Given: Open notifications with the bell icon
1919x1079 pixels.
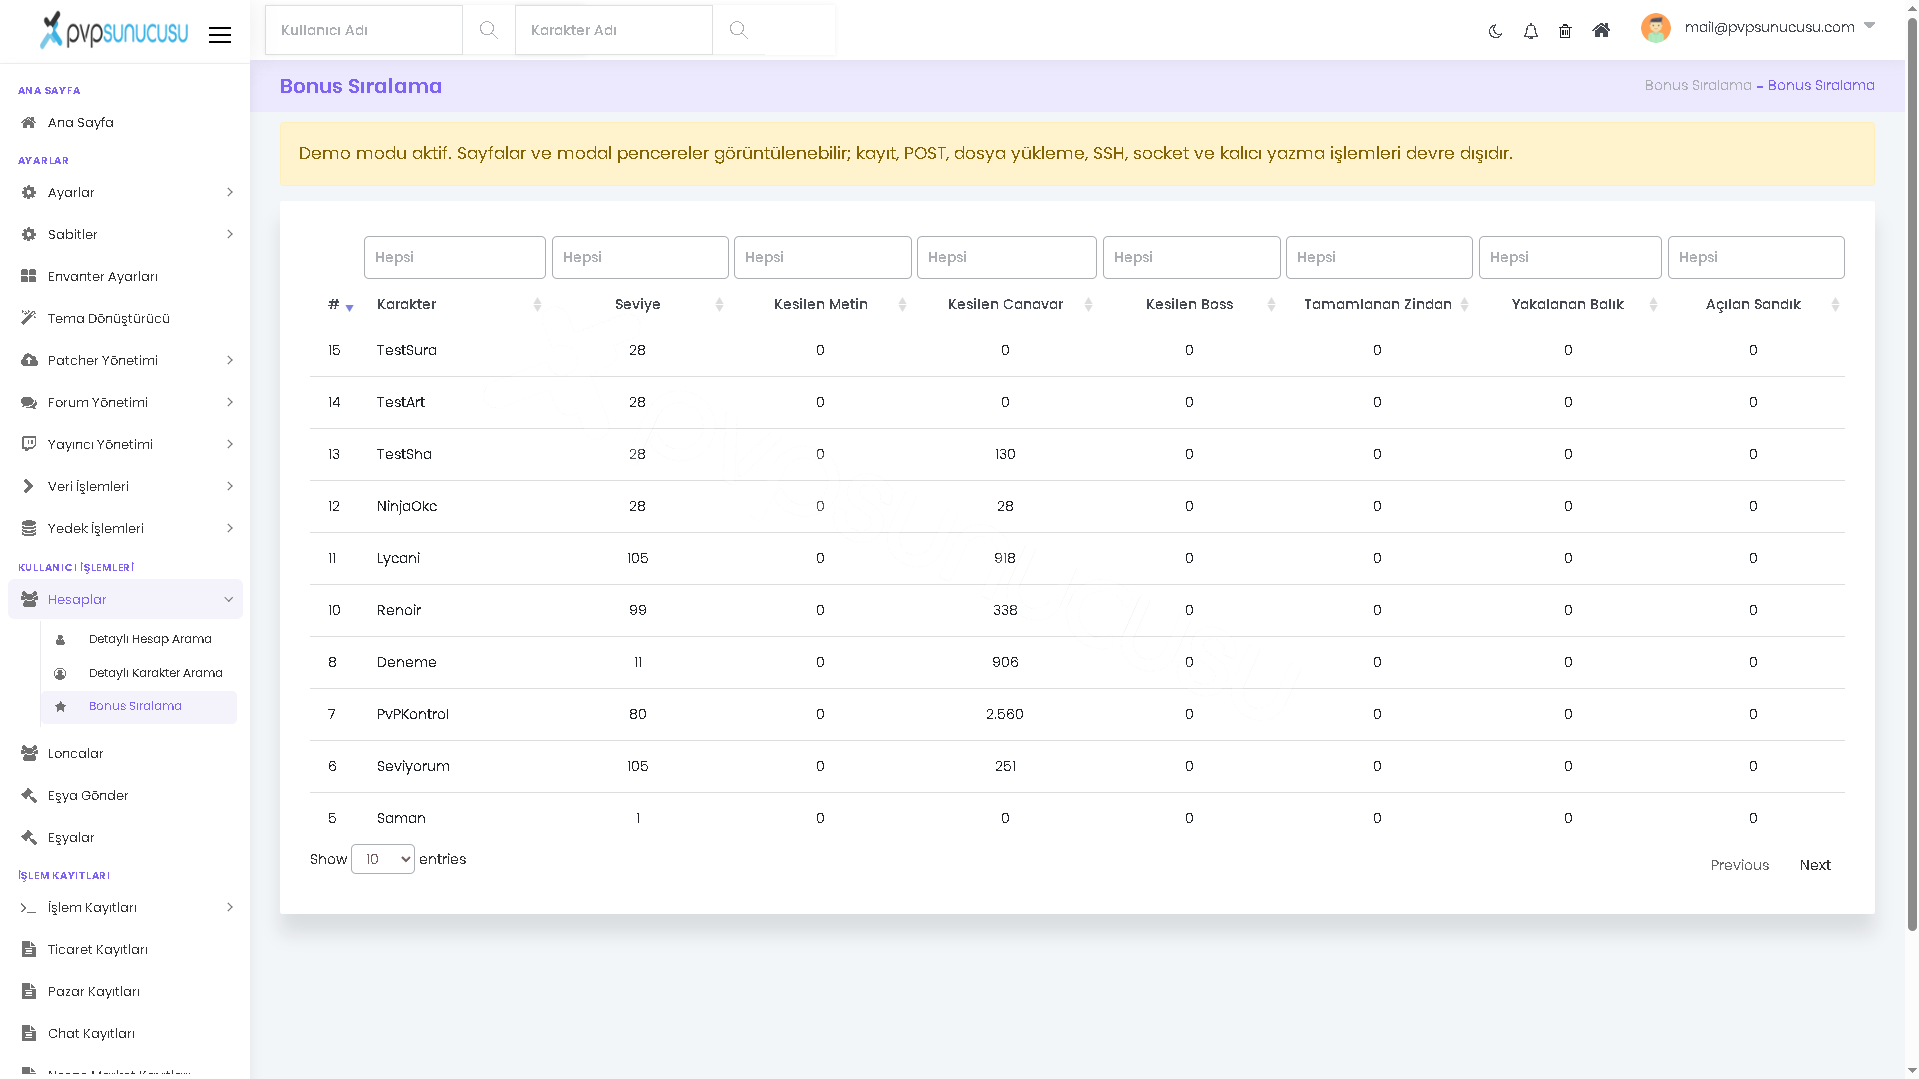Looking at the screenshot, I should [1530, 31].
